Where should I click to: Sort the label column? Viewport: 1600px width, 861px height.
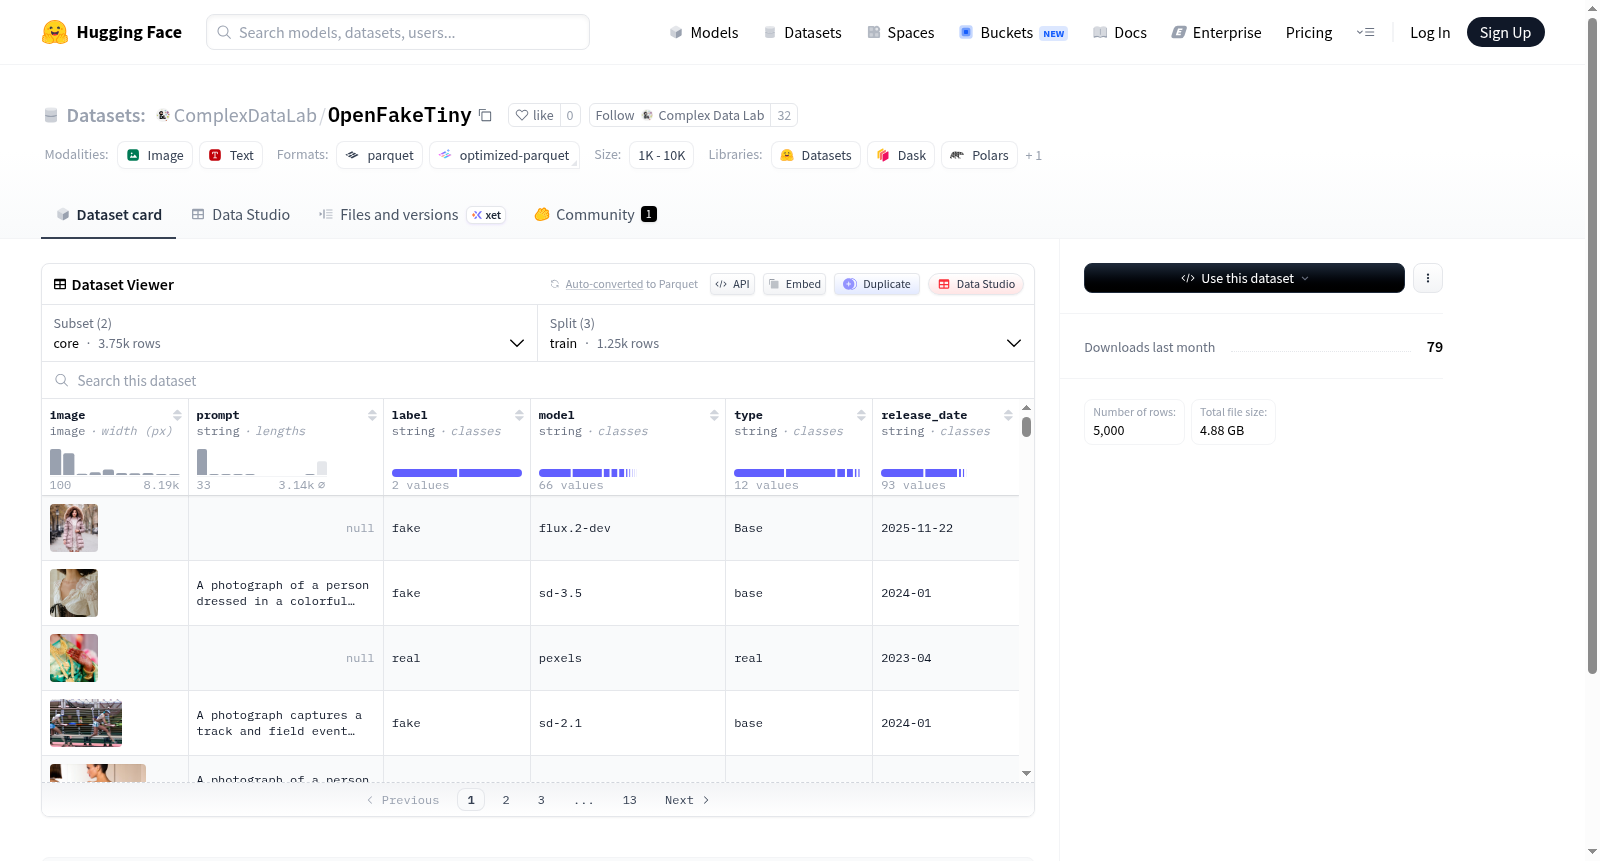point(519,415)
